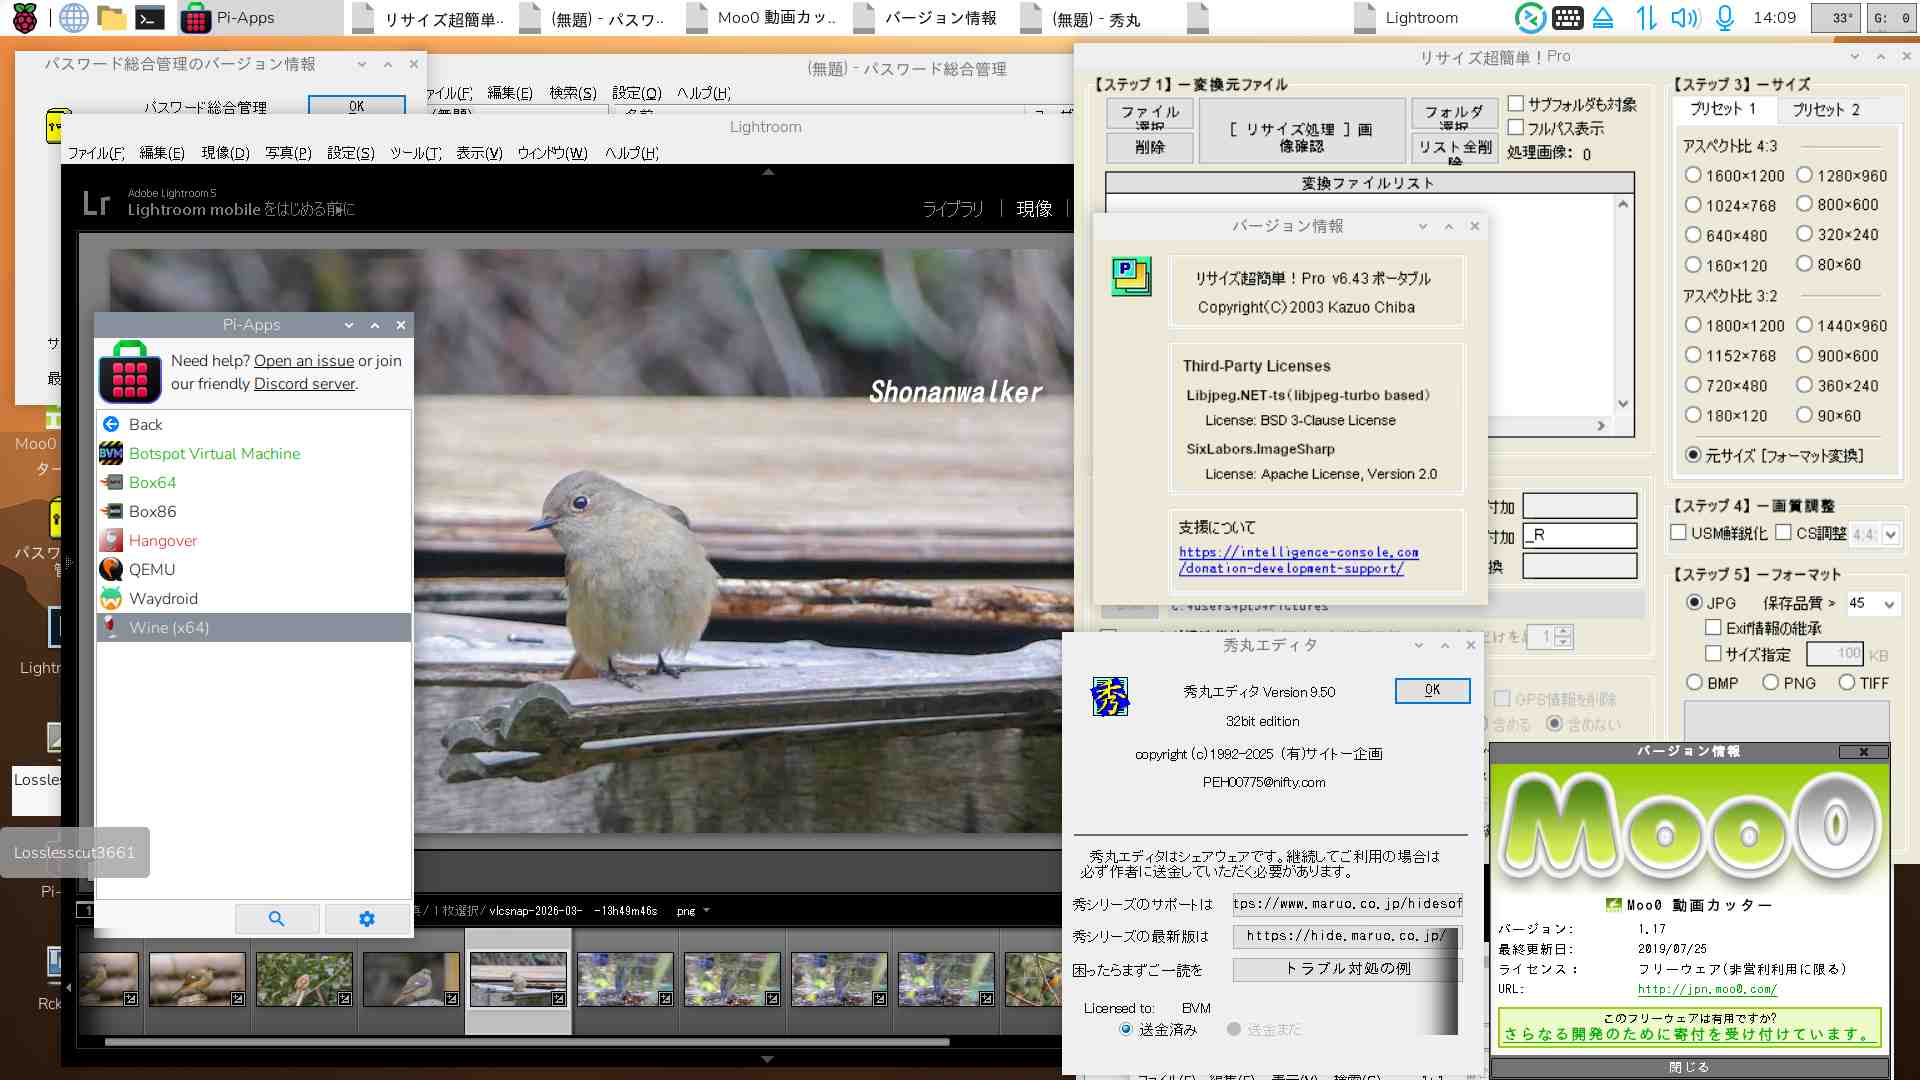This screenshot has height=1080, width=1920.
Task: Open the Raspberry Pi main menu
Action: click(x=24, y=18)
